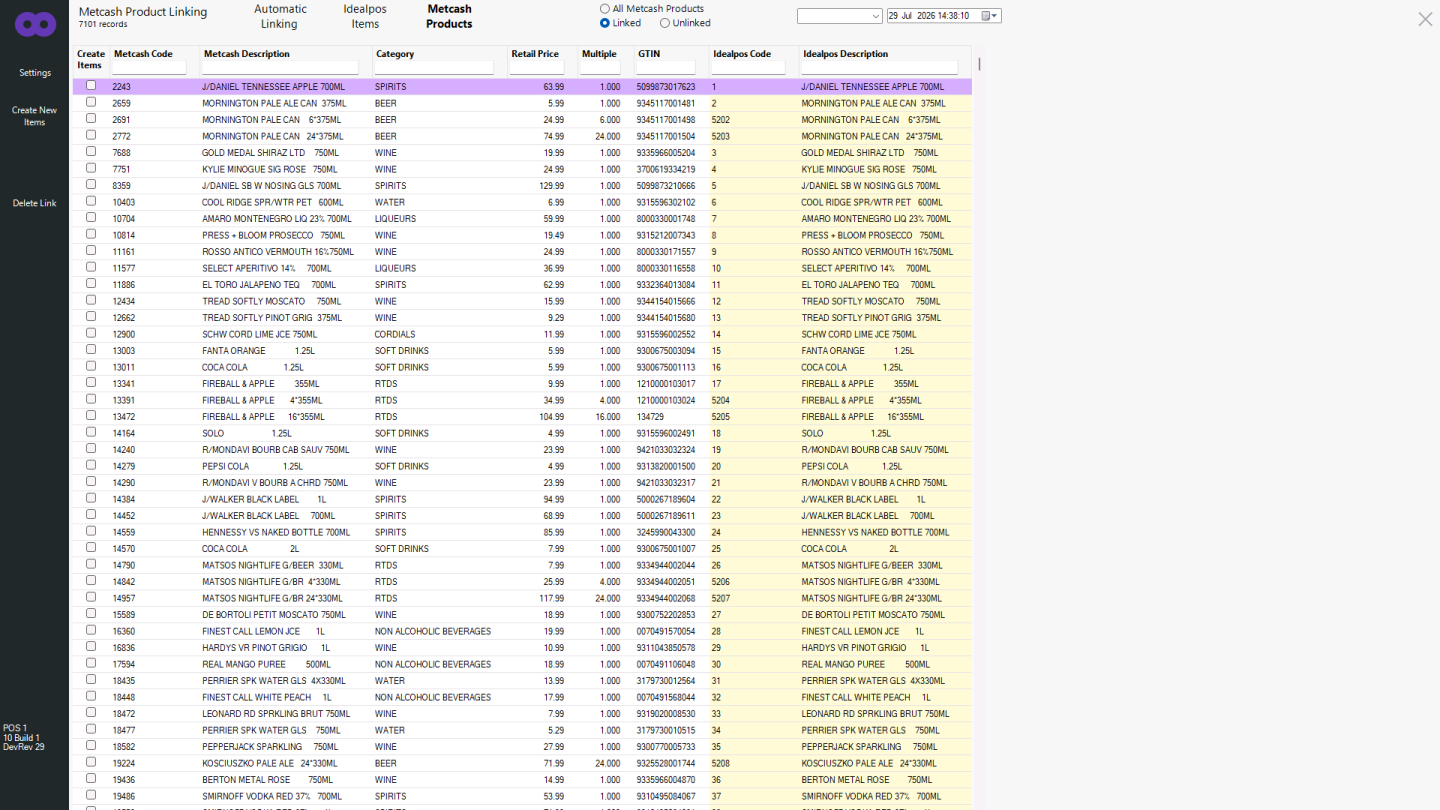Tick Create Items checkbox for MORNINGTON PALE ALE 2659
This screenshot has width=1440, height=810.
[91, 102]
